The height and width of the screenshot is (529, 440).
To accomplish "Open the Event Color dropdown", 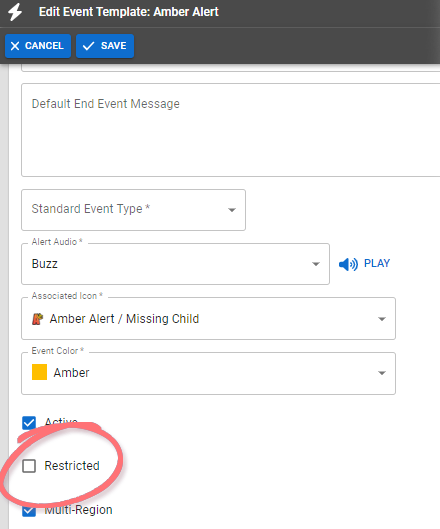I will point(208,373).
